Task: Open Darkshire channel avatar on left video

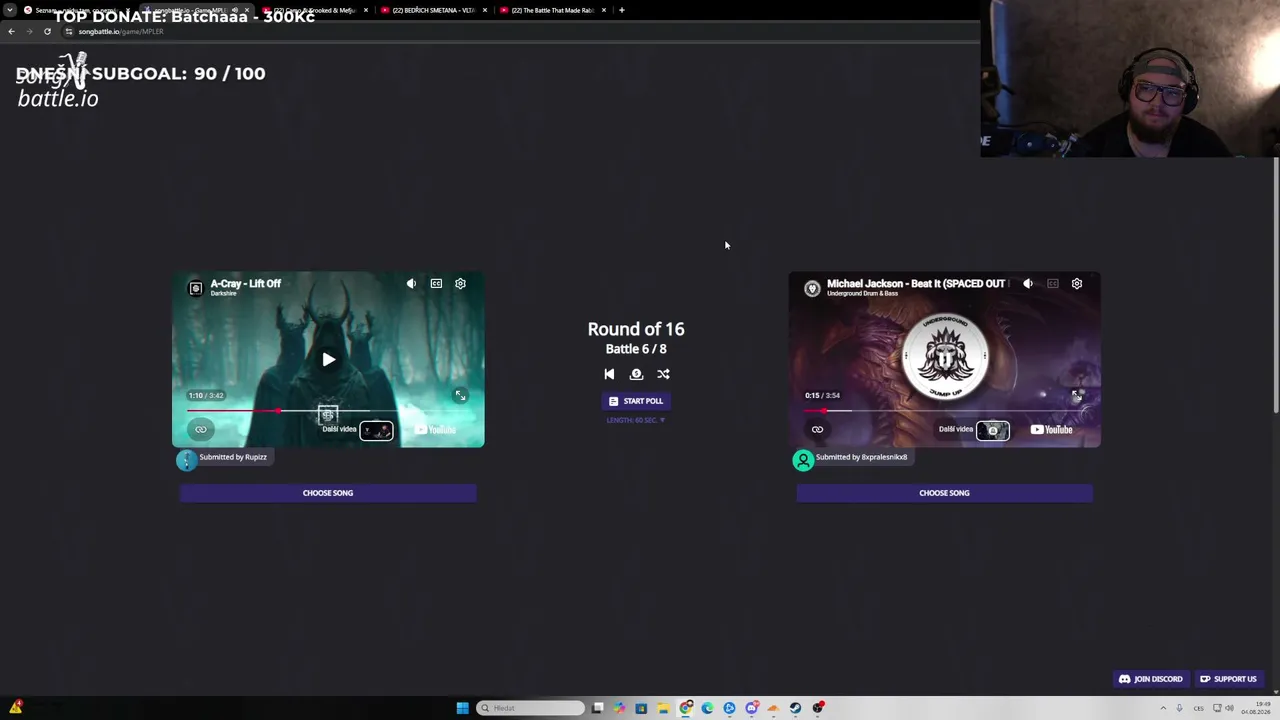Action: click(196, 288)
